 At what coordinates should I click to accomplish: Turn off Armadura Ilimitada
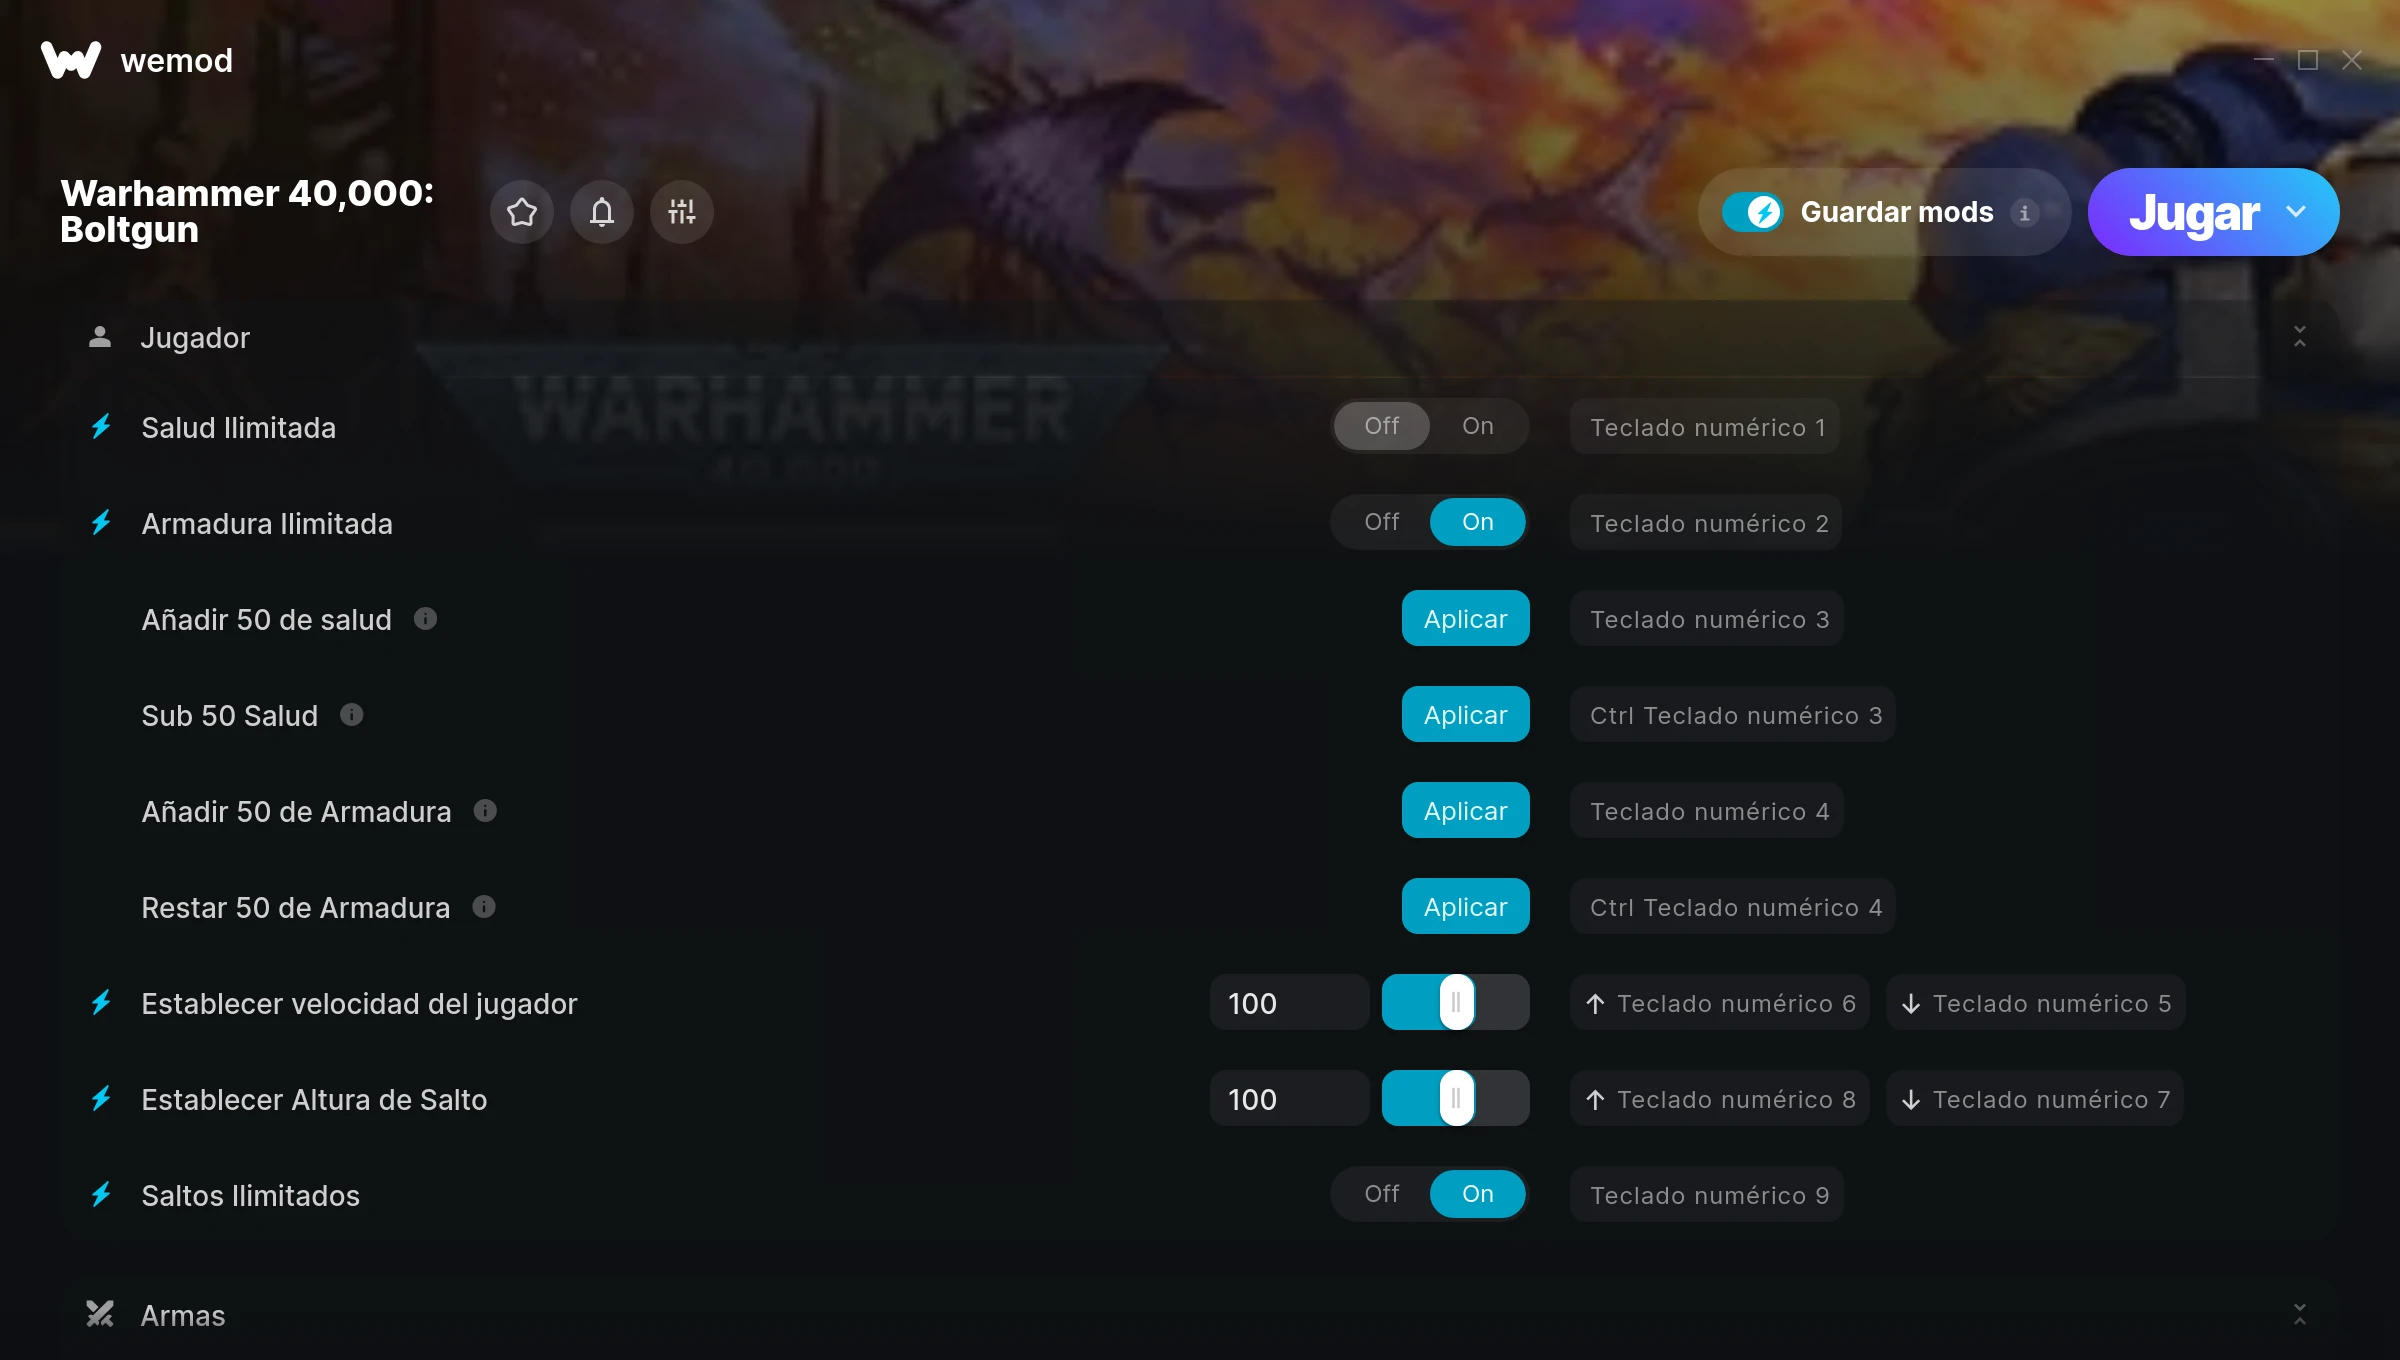pos(1382,522)
